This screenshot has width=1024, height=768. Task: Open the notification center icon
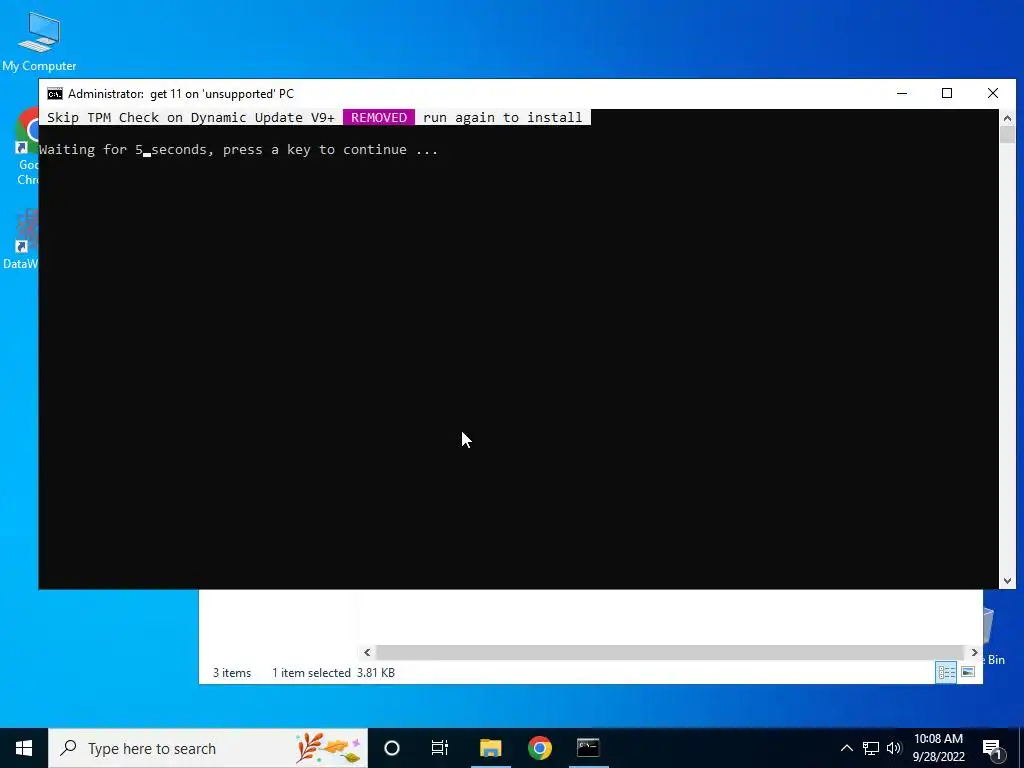(x=993, y=748)
